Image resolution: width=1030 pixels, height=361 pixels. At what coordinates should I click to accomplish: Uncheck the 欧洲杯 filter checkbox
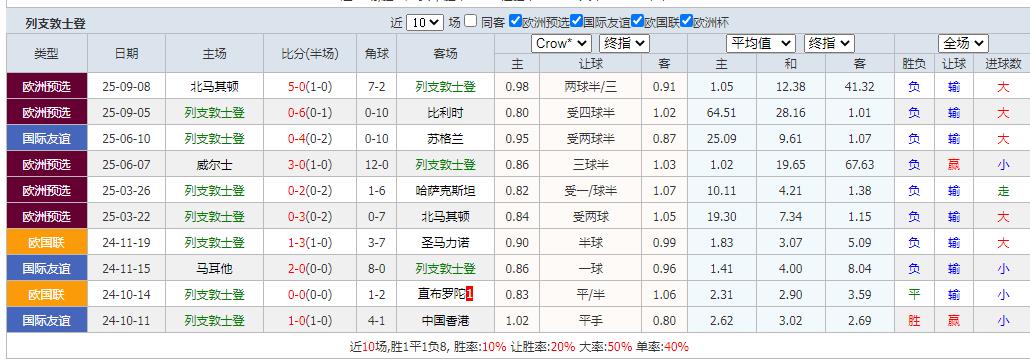(x=687, y=21)
